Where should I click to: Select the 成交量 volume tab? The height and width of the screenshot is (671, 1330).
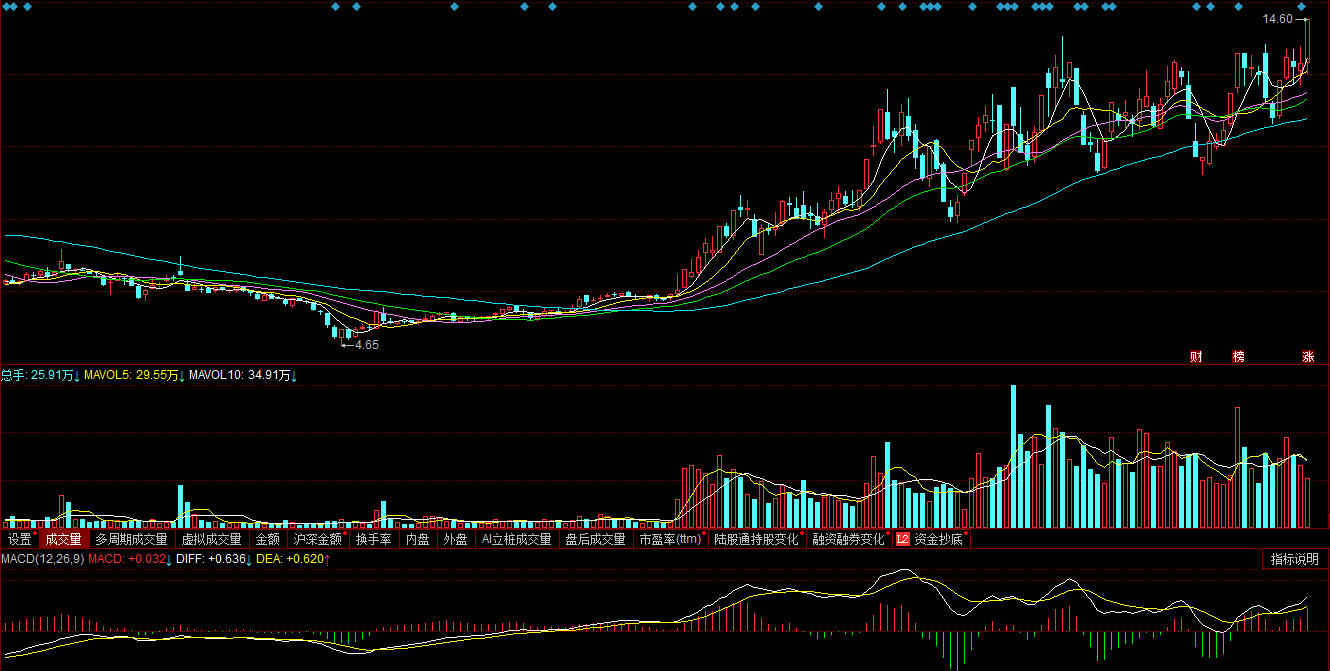(62, 540)
